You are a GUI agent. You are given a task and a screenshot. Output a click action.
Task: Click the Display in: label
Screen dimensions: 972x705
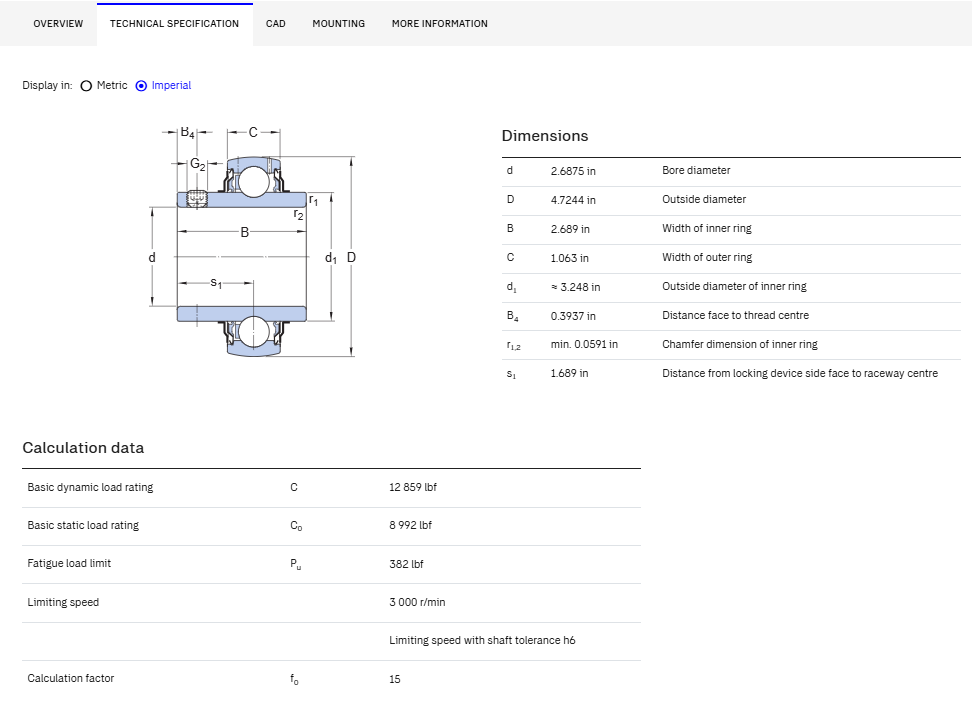pyautogui.click(x=47, y=86)
